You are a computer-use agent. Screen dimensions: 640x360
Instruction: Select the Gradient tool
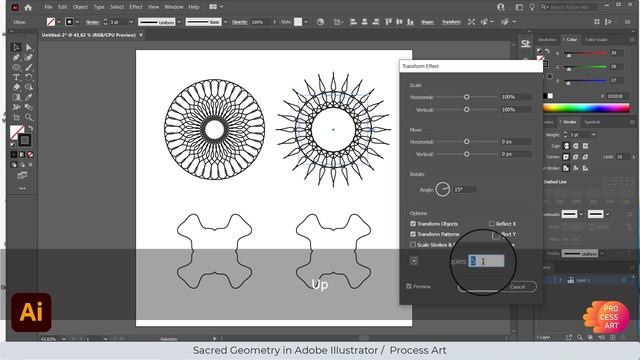coord(16,97)
